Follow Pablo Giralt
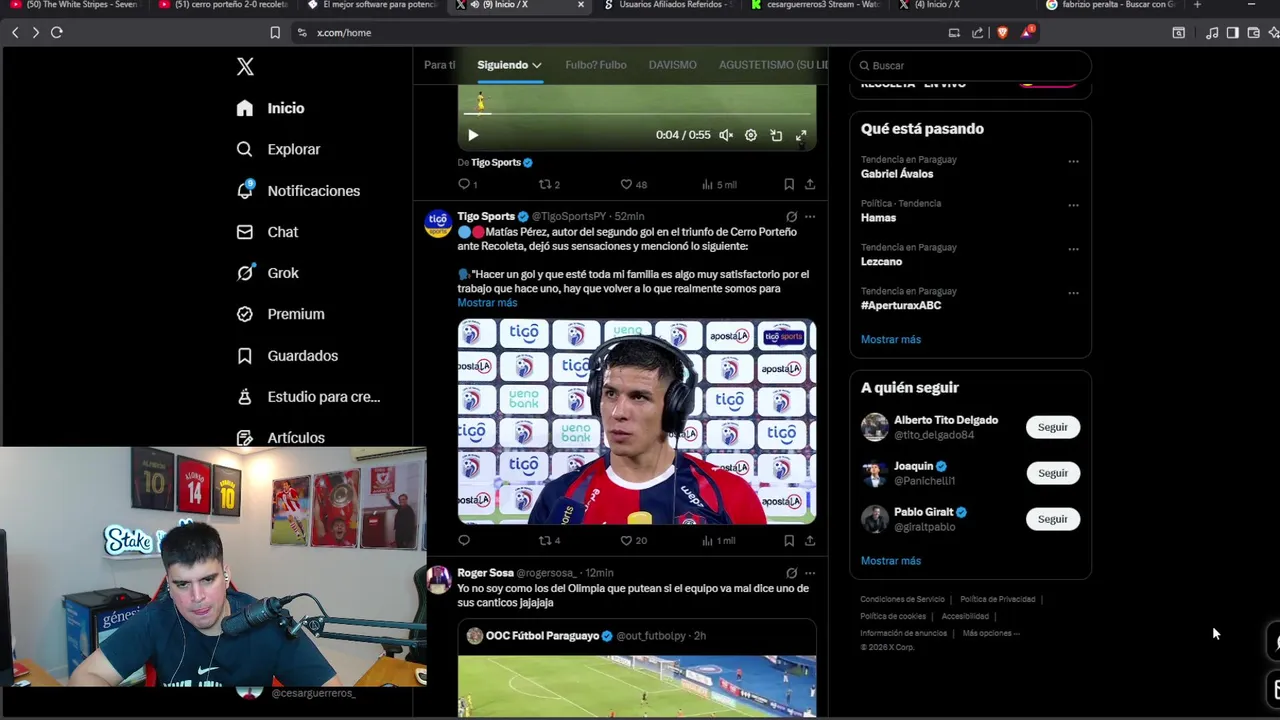 (1052, 519)
